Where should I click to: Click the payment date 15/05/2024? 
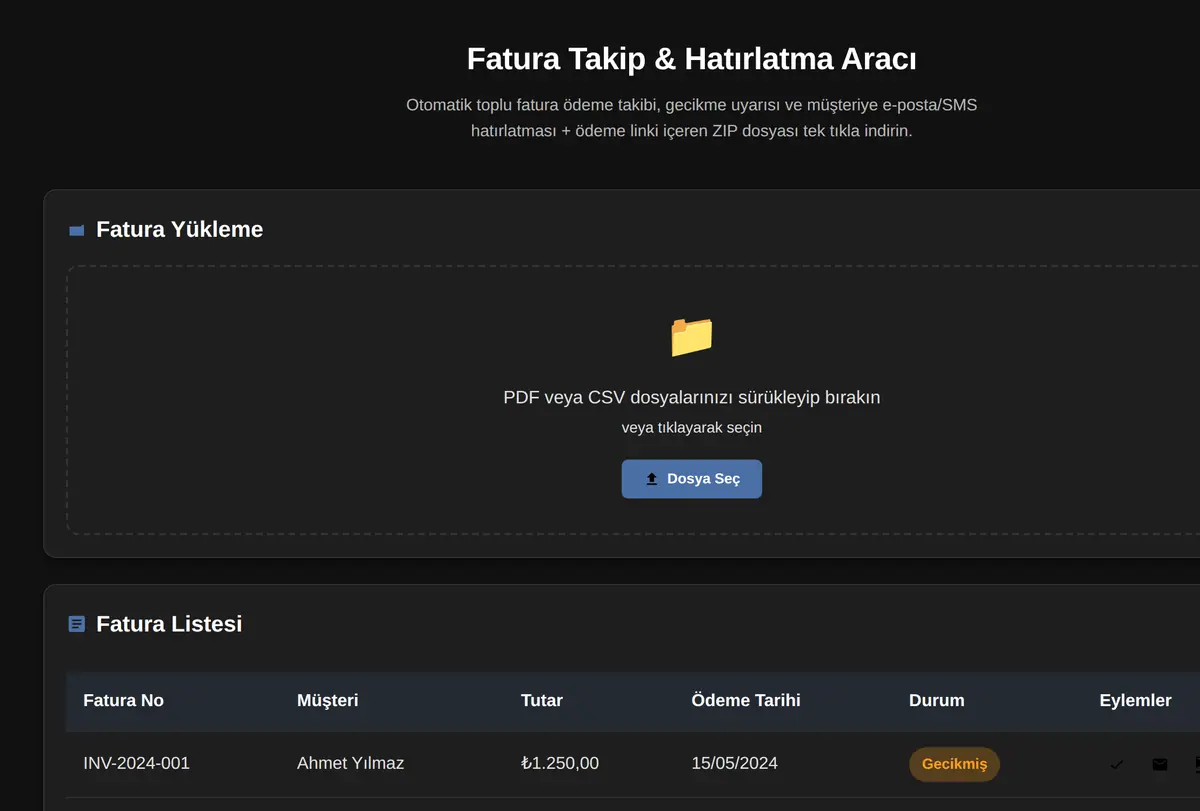pyautogui.click(x=734, y=763)
